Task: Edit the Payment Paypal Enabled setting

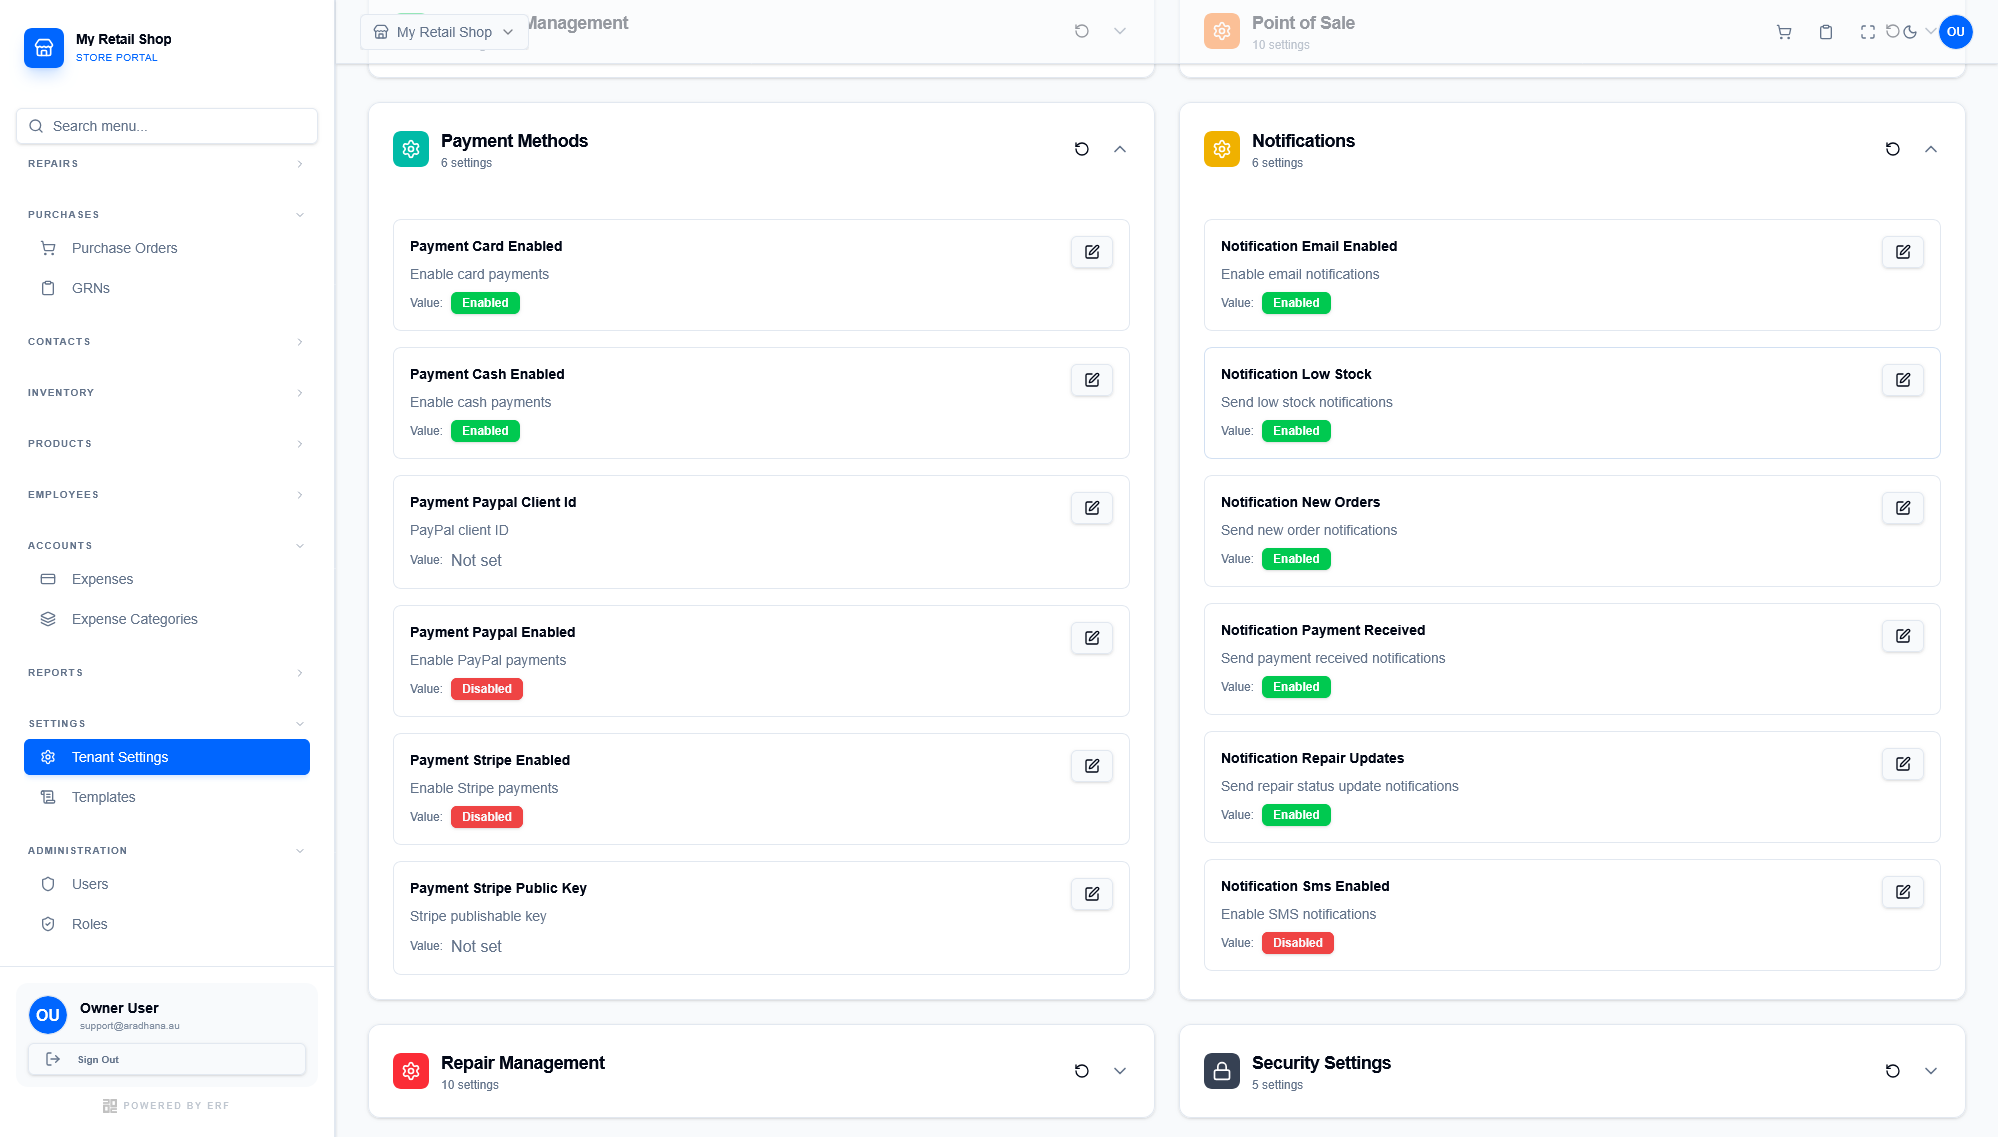Action: pyautogui.click(x=1092, y=638)
